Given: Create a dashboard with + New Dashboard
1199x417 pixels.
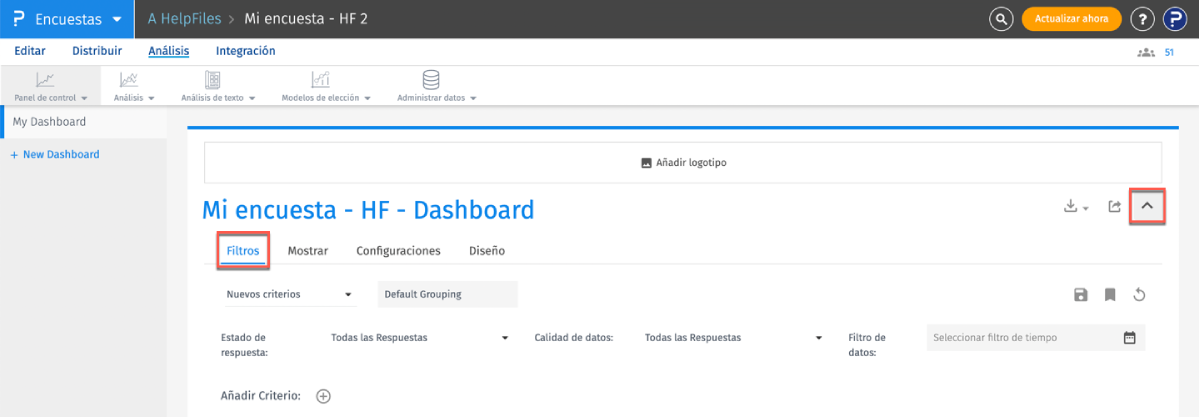Looking at the screenshot, I should pyautogui.click(x=55, y=155).
